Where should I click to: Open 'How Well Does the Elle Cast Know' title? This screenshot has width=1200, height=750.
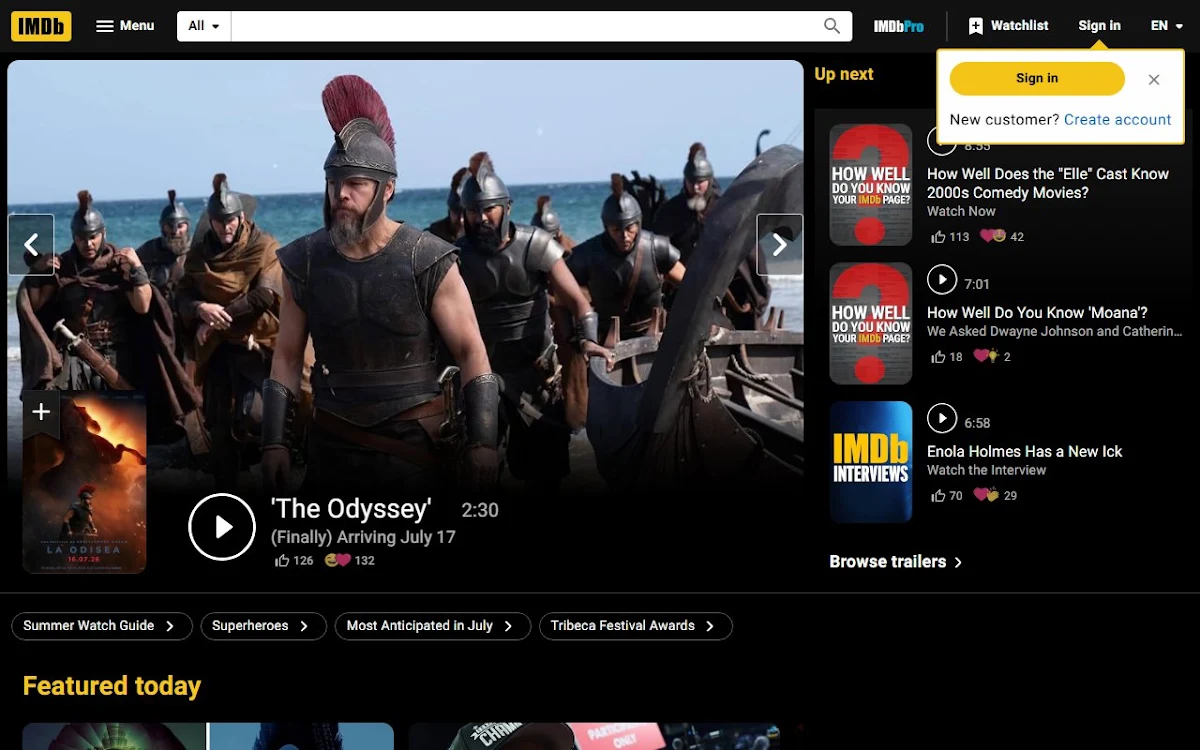pyautogui.click(x=1048, y=183)
